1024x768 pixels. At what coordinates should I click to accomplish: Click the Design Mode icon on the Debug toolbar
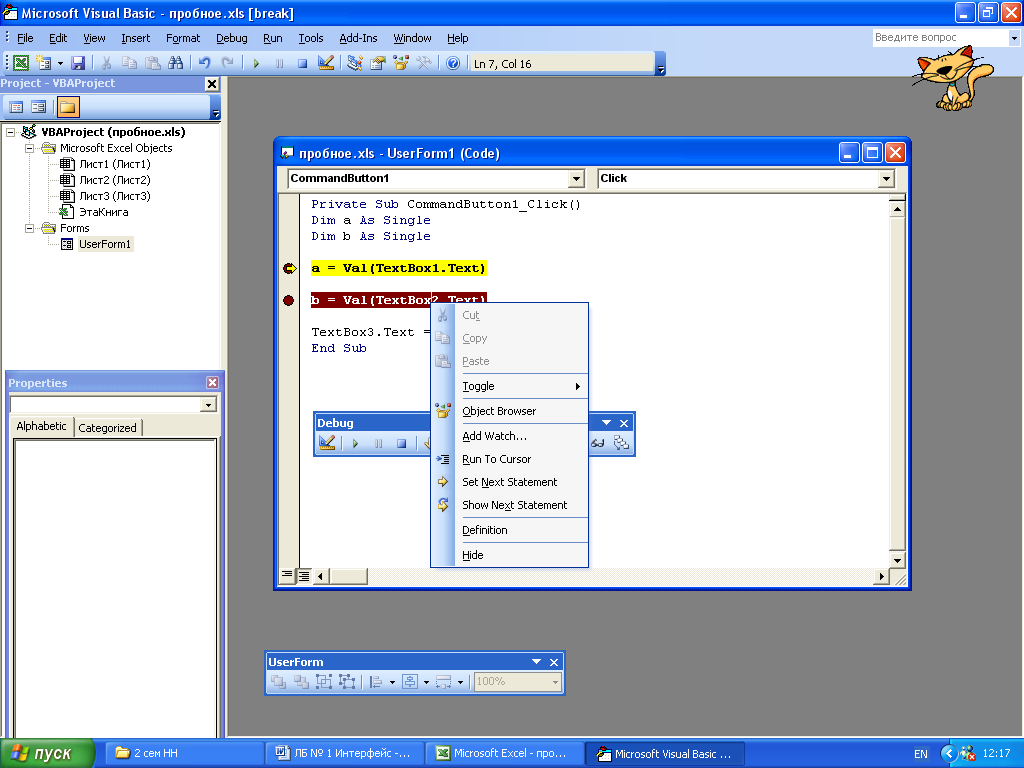pyautogui.click(x=327, y=443)
